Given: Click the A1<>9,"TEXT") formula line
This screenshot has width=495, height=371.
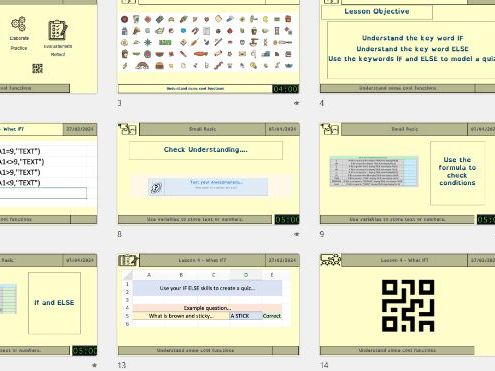Looking at the screenshot, I should point(22,162).
